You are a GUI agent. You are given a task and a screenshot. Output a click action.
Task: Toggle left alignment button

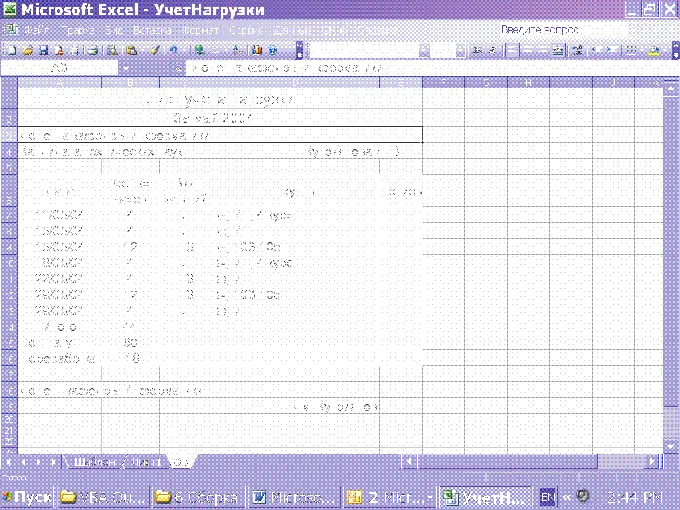pos(513,51)
